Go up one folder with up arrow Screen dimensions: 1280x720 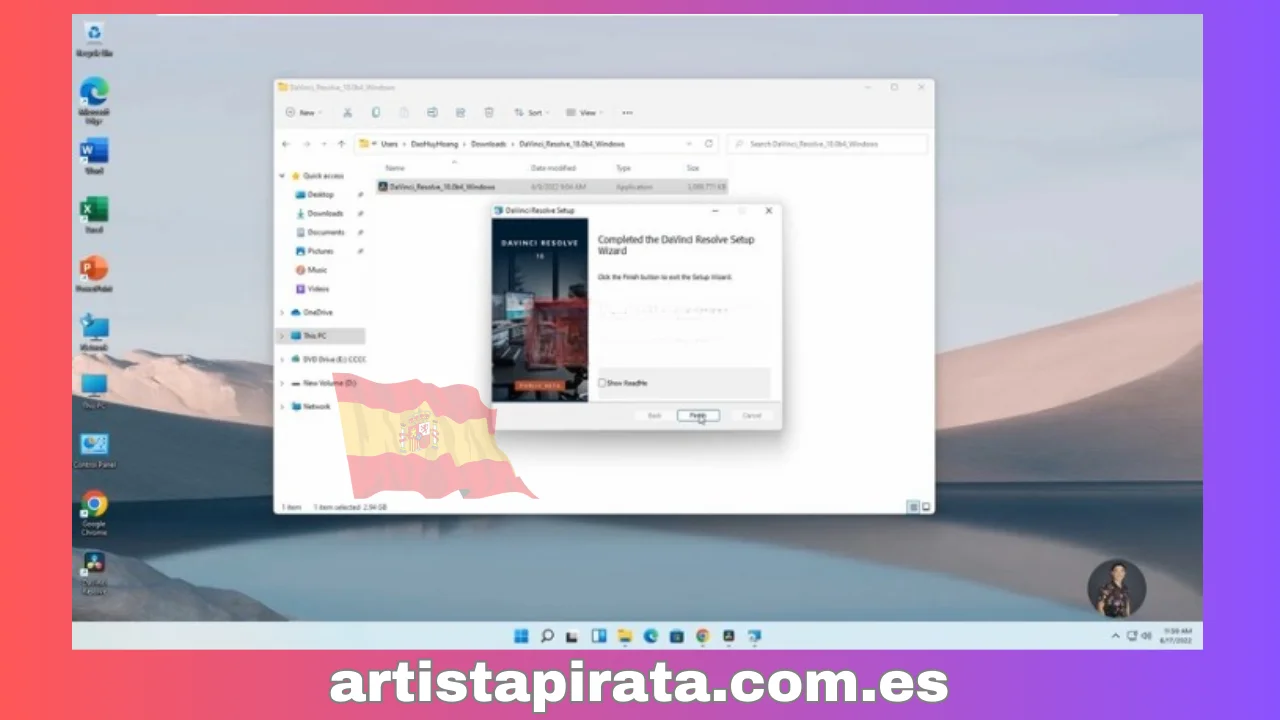tap(341, 144)
